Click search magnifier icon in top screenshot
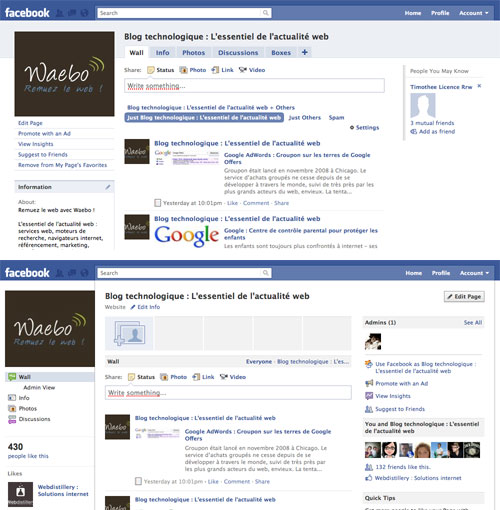This screenshot has height=510, width=500. coord(265,13)
